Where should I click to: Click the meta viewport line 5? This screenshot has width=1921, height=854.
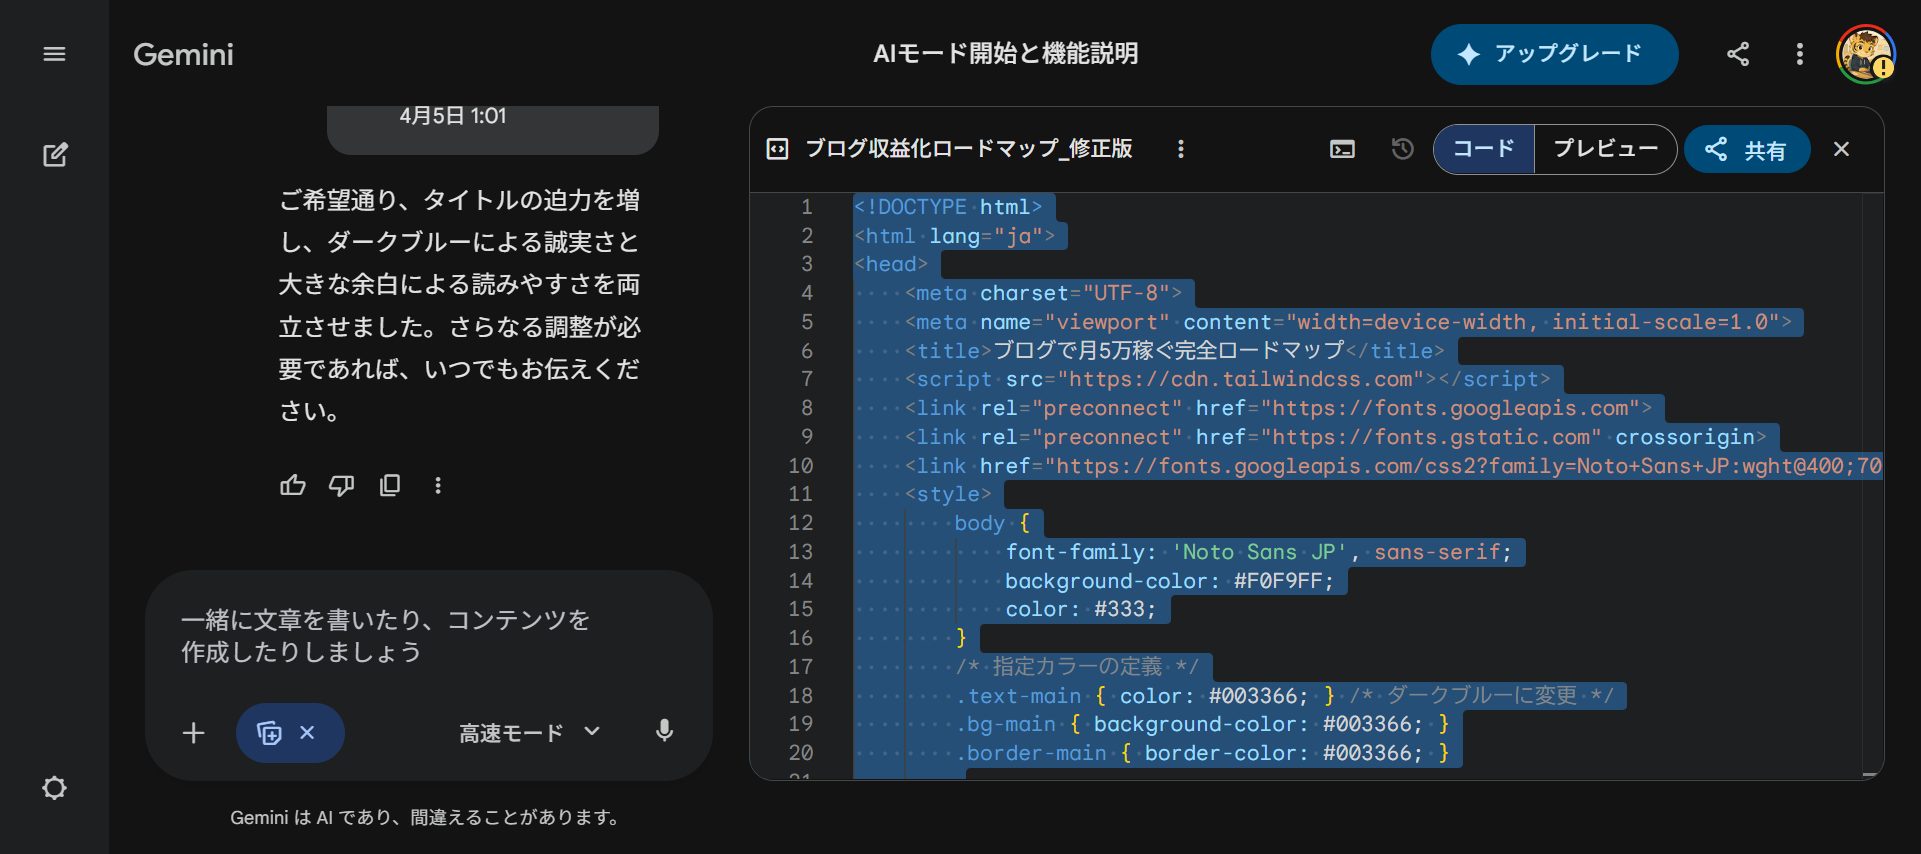point(1348,322)
